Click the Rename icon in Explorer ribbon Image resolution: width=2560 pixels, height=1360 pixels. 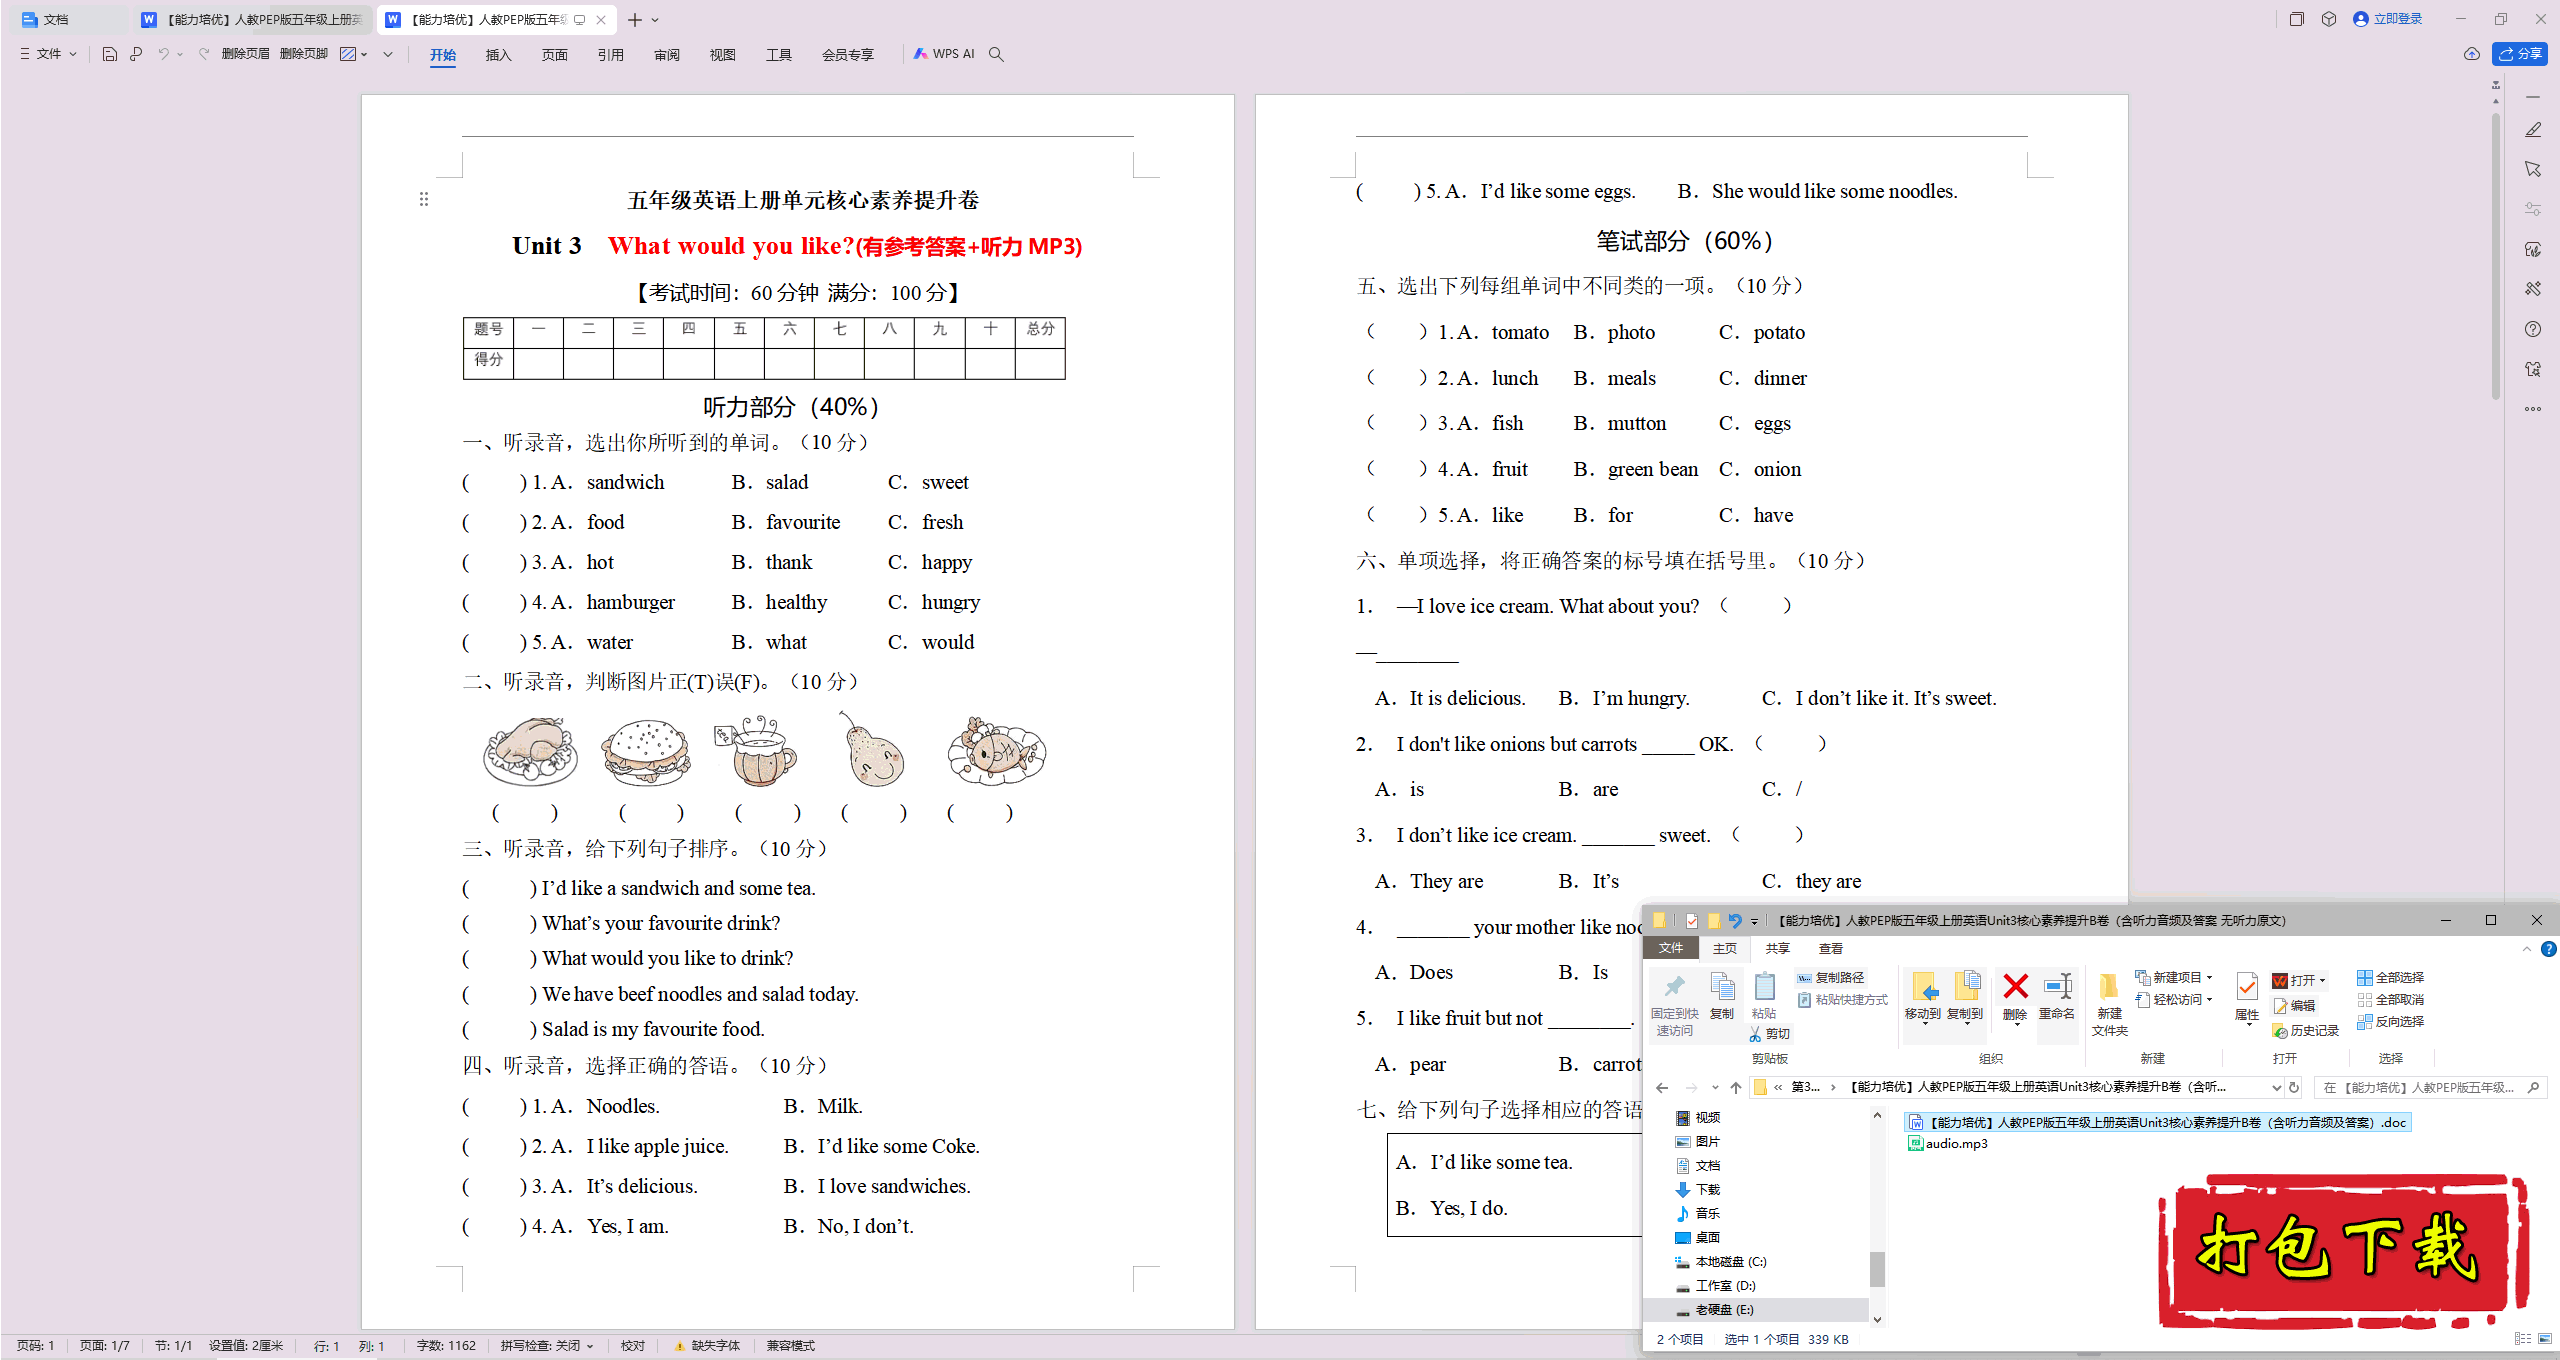(x=2057, y=987)
